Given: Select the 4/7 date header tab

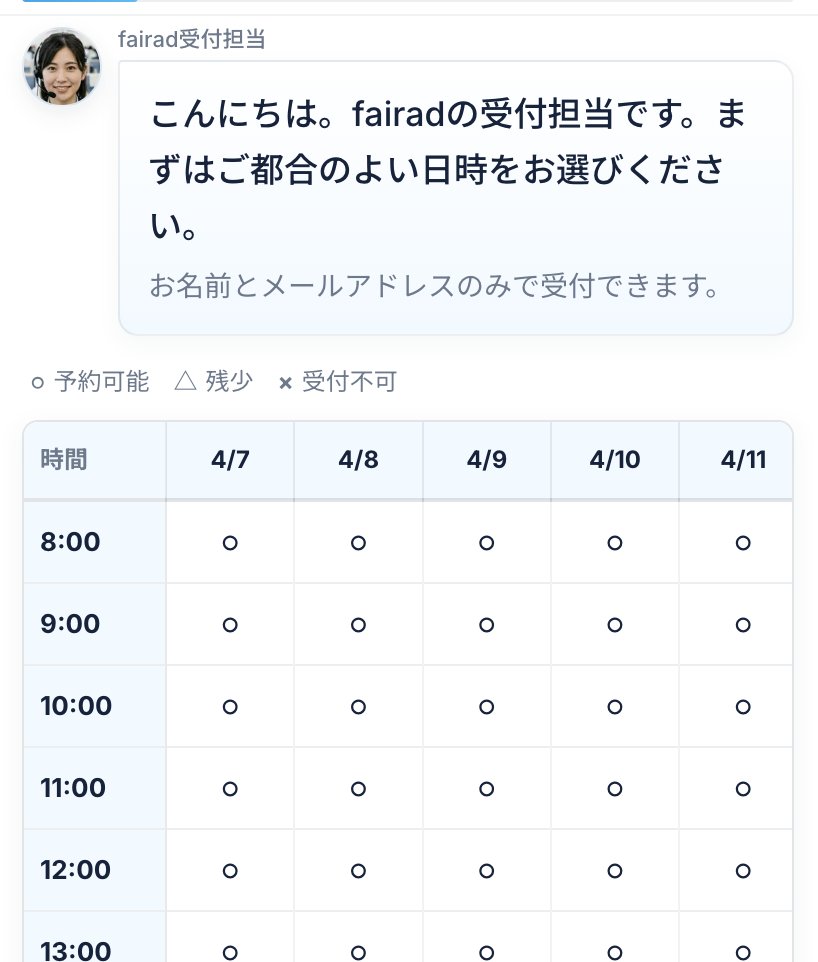Looking at the screenshot, I should point(230,460).
